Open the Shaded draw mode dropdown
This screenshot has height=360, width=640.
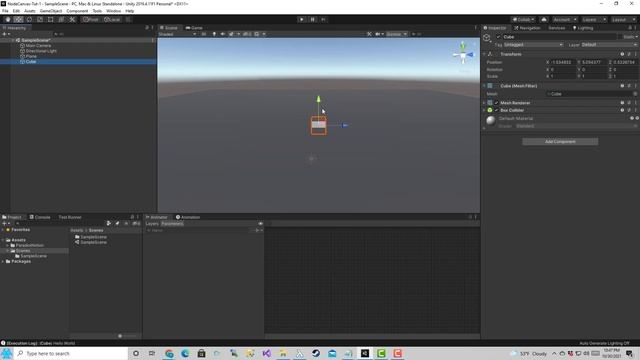tap(177, 34)
